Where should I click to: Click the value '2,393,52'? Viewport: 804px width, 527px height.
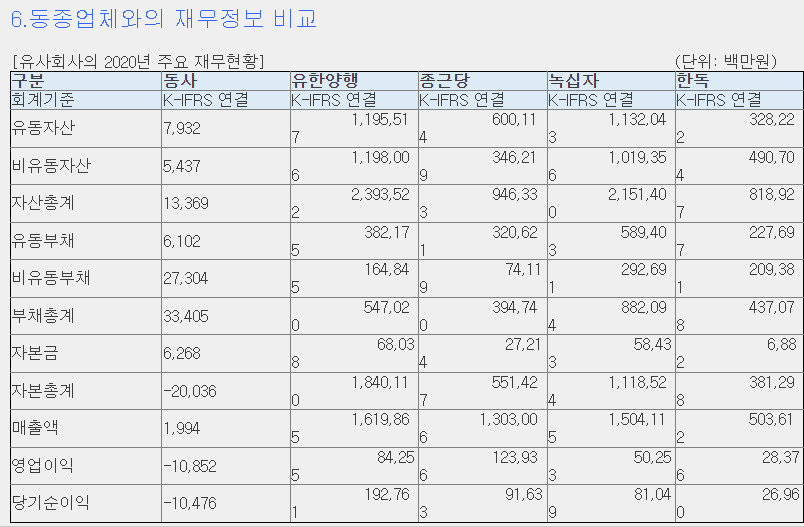coord(380,195)
